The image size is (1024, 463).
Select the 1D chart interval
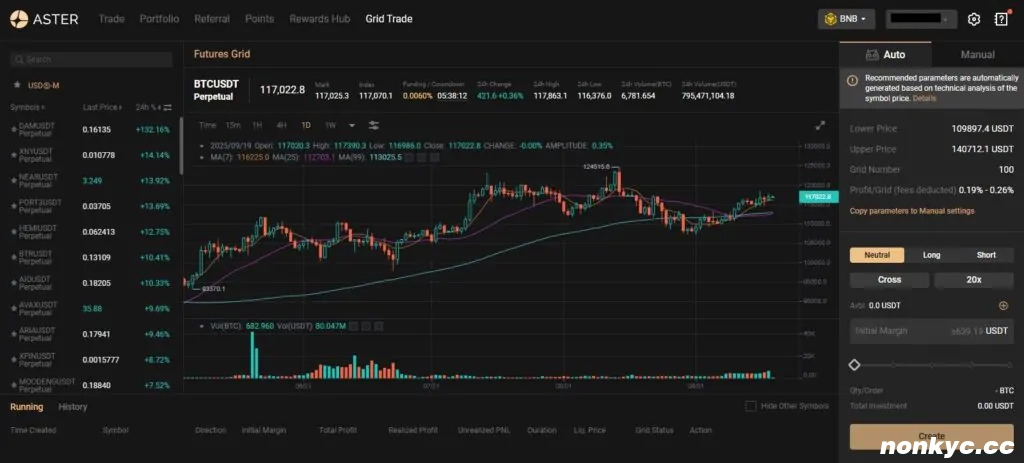coord(306,125)
